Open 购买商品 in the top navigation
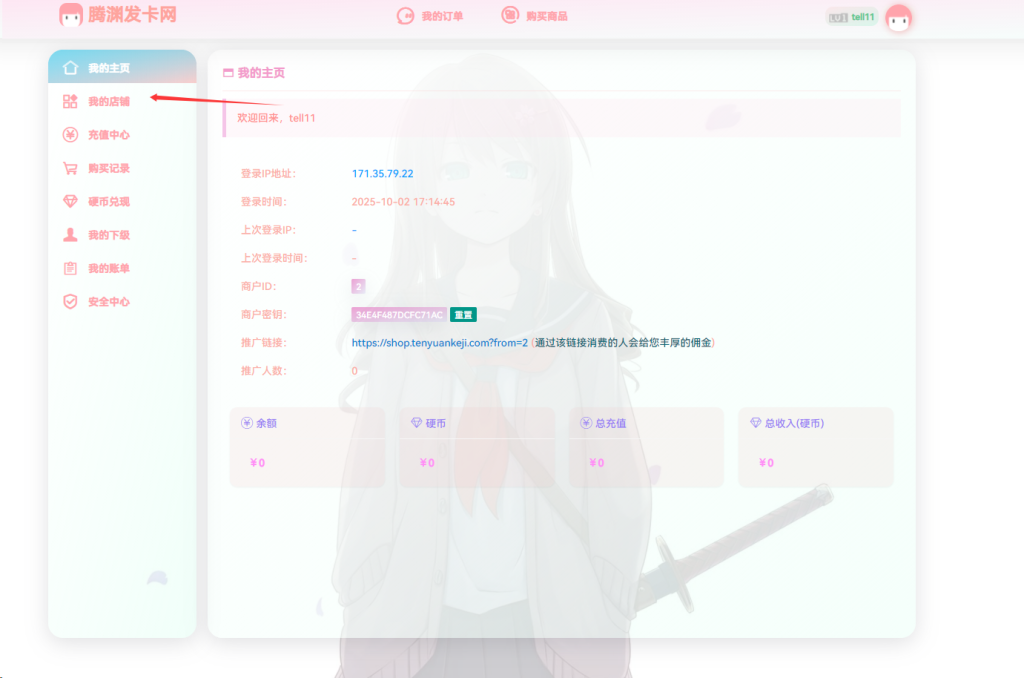1024x678 pixels. 535,16
